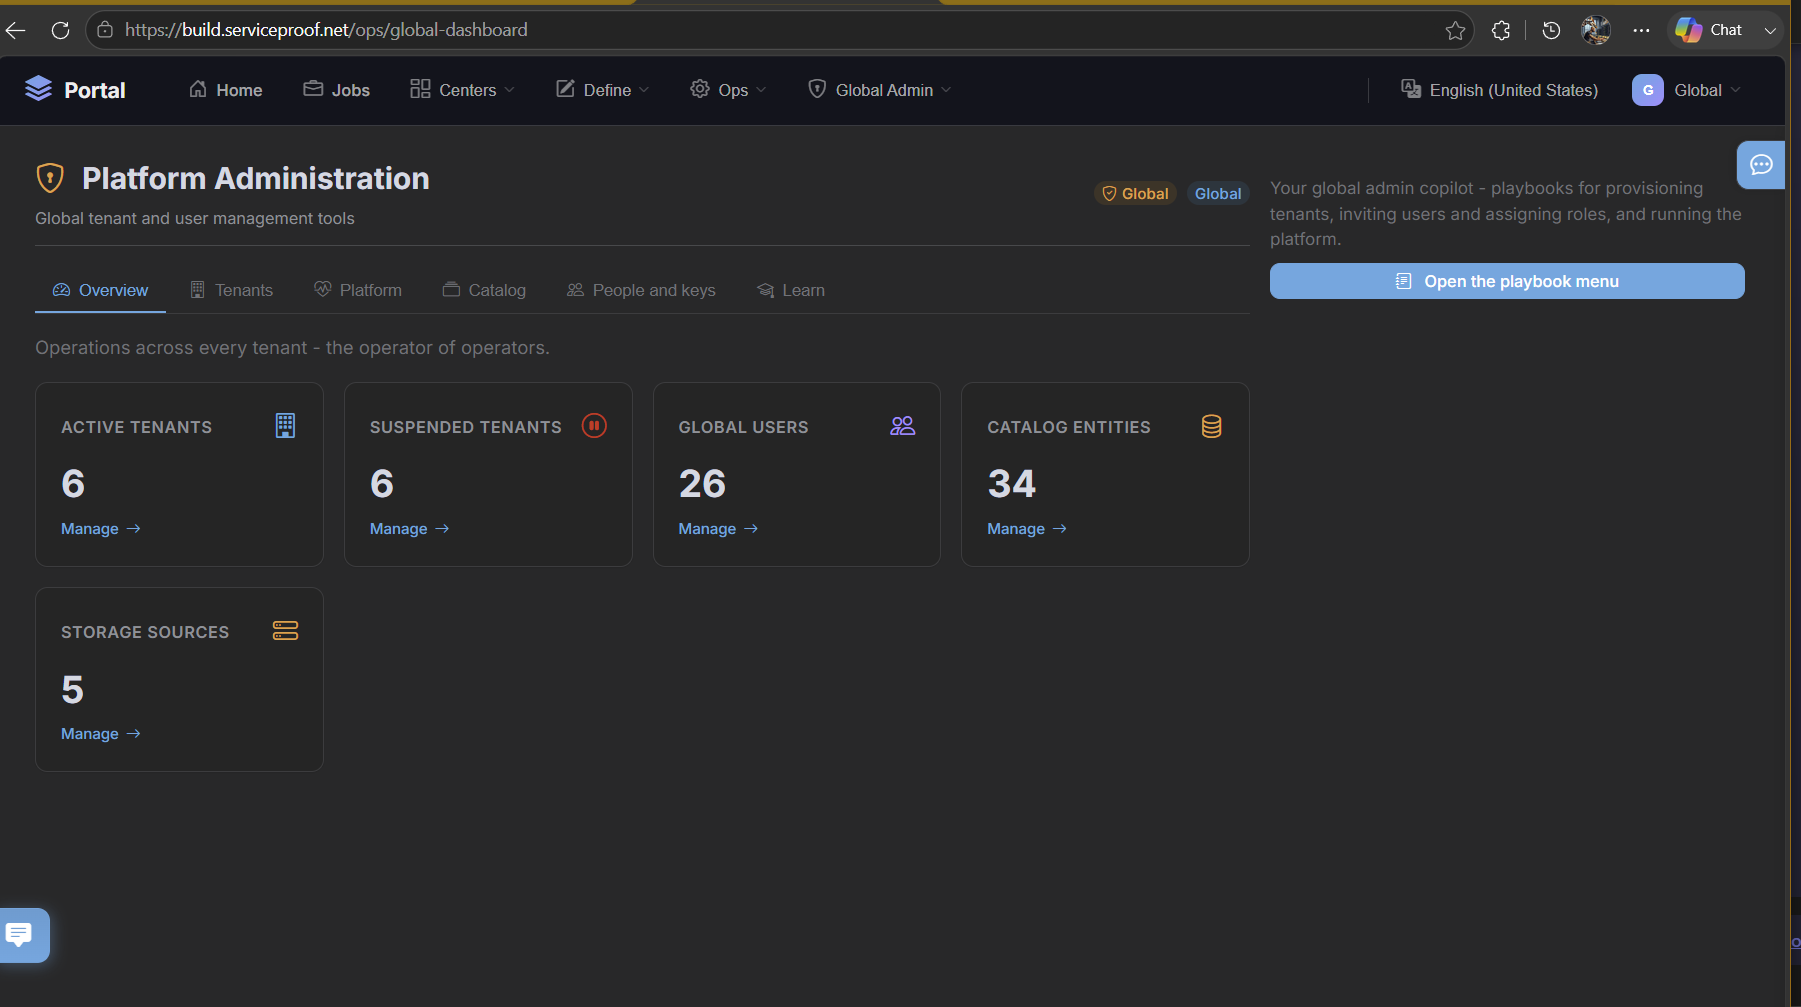Open the English (United States) language selector

click(1499, 90)
